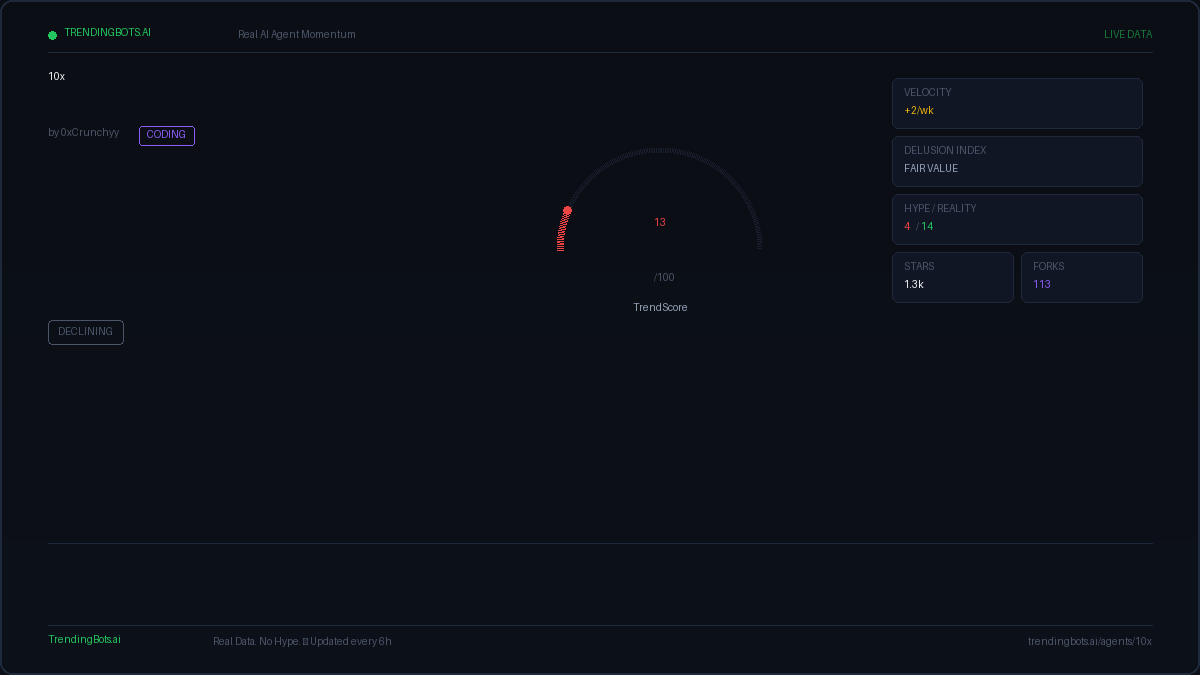
Task: Click the 1.3k stars value
Action: (914, 284)
